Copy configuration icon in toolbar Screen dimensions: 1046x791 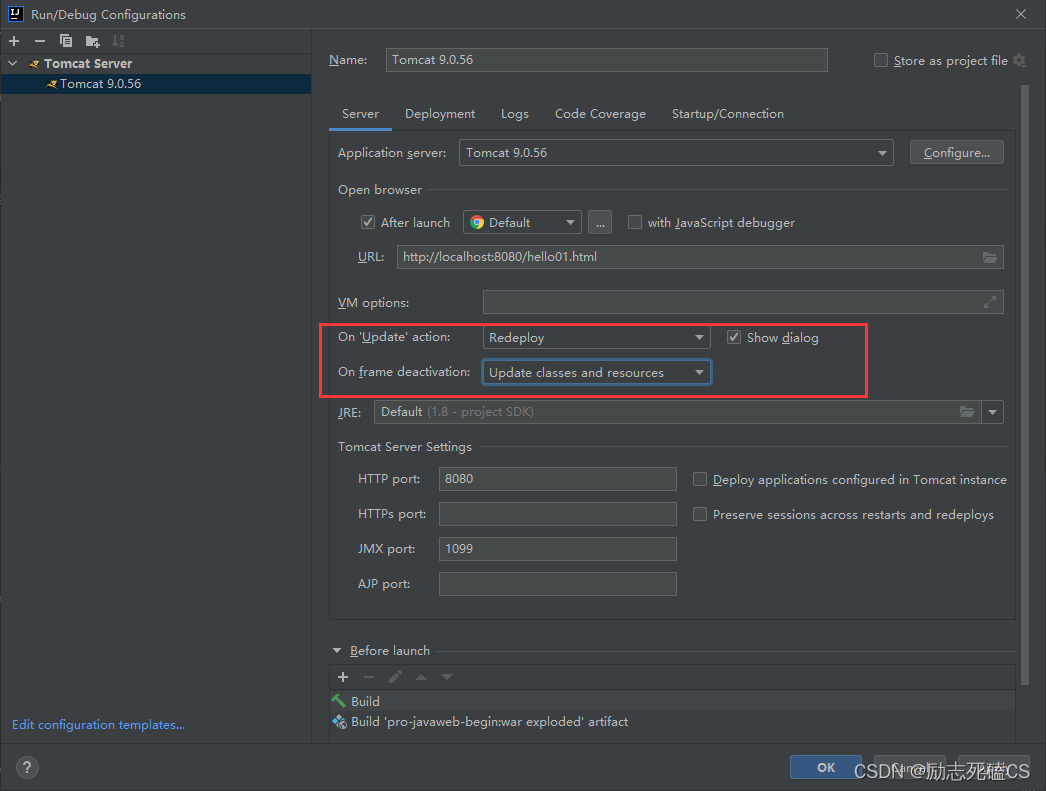click(x=66, y=41)
